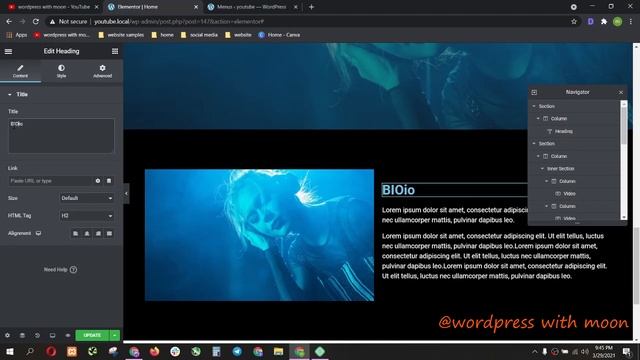This screenshot has width=640, height=360.
Task: Click Preview Changes eye icon
Action: coord(68,336)
